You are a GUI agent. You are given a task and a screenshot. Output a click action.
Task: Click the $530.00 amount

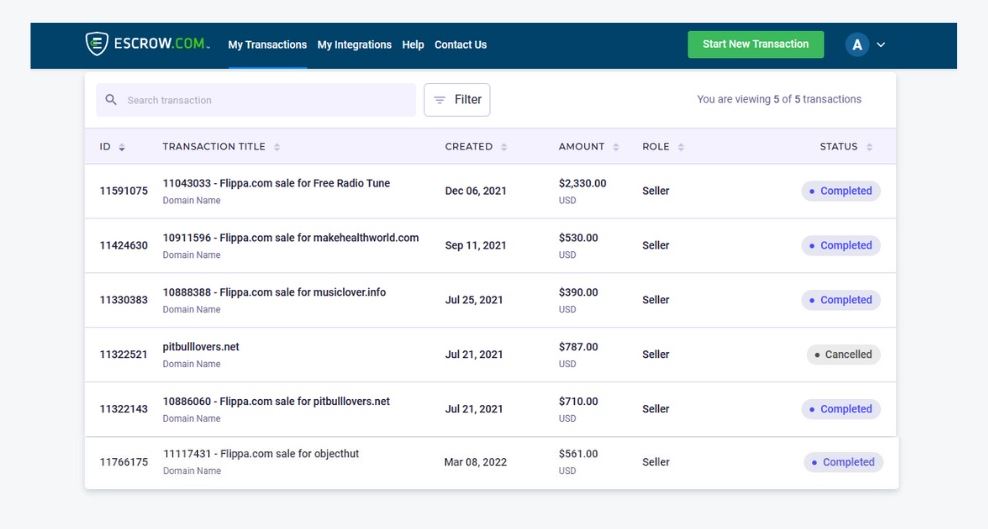click(x=578, y=237)
